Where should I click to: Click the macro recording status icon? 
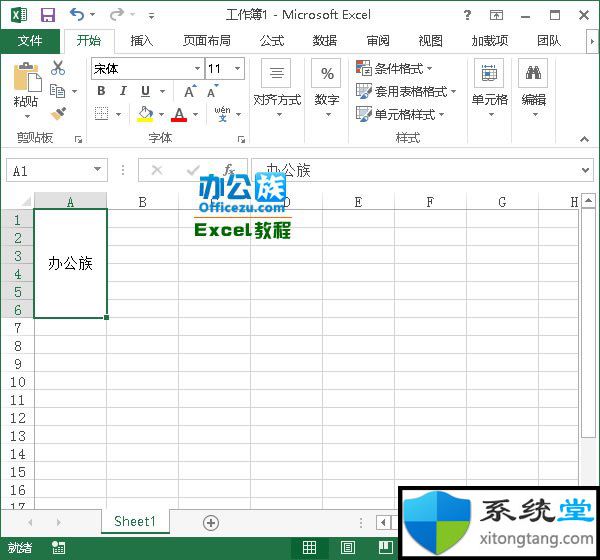tap(59, 548)
